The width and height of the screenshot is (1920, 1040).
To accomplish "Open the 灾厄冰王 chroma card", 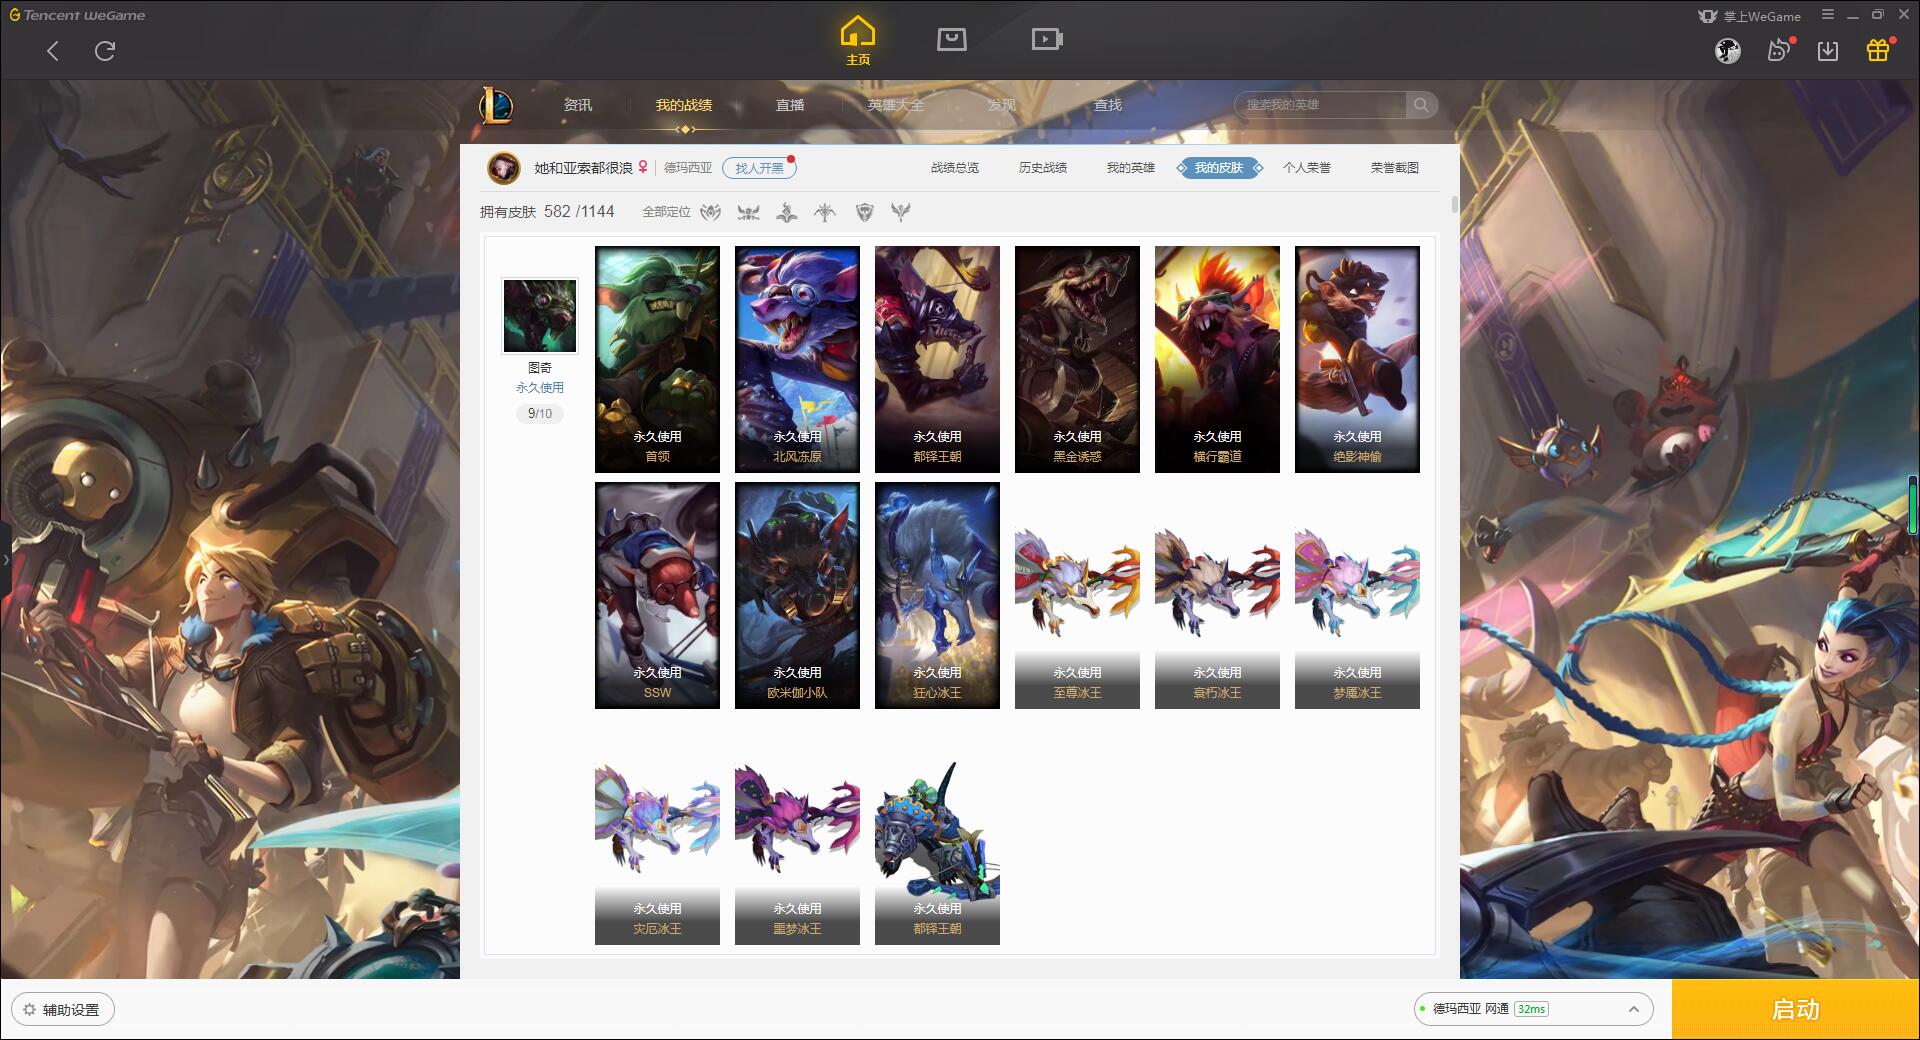I will [x=657, y=831].
